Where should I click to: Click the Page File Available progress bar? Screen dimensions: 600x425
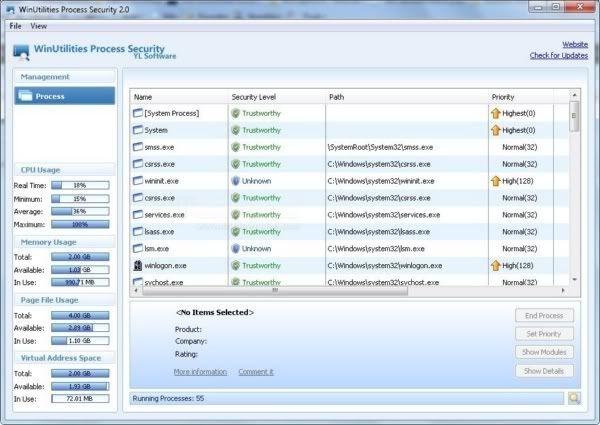(x=80, y=328)
